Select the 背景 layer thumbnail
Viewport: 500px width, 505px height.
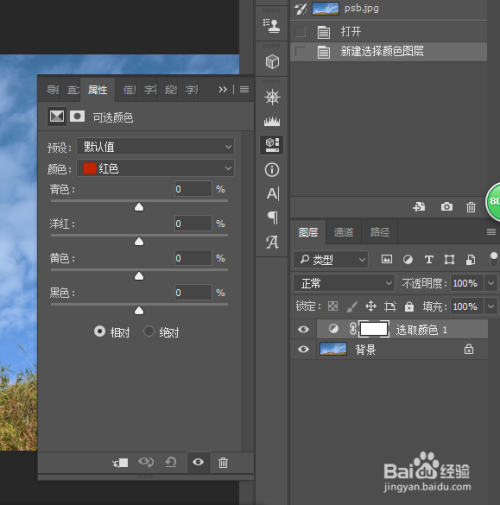(333, 349)
